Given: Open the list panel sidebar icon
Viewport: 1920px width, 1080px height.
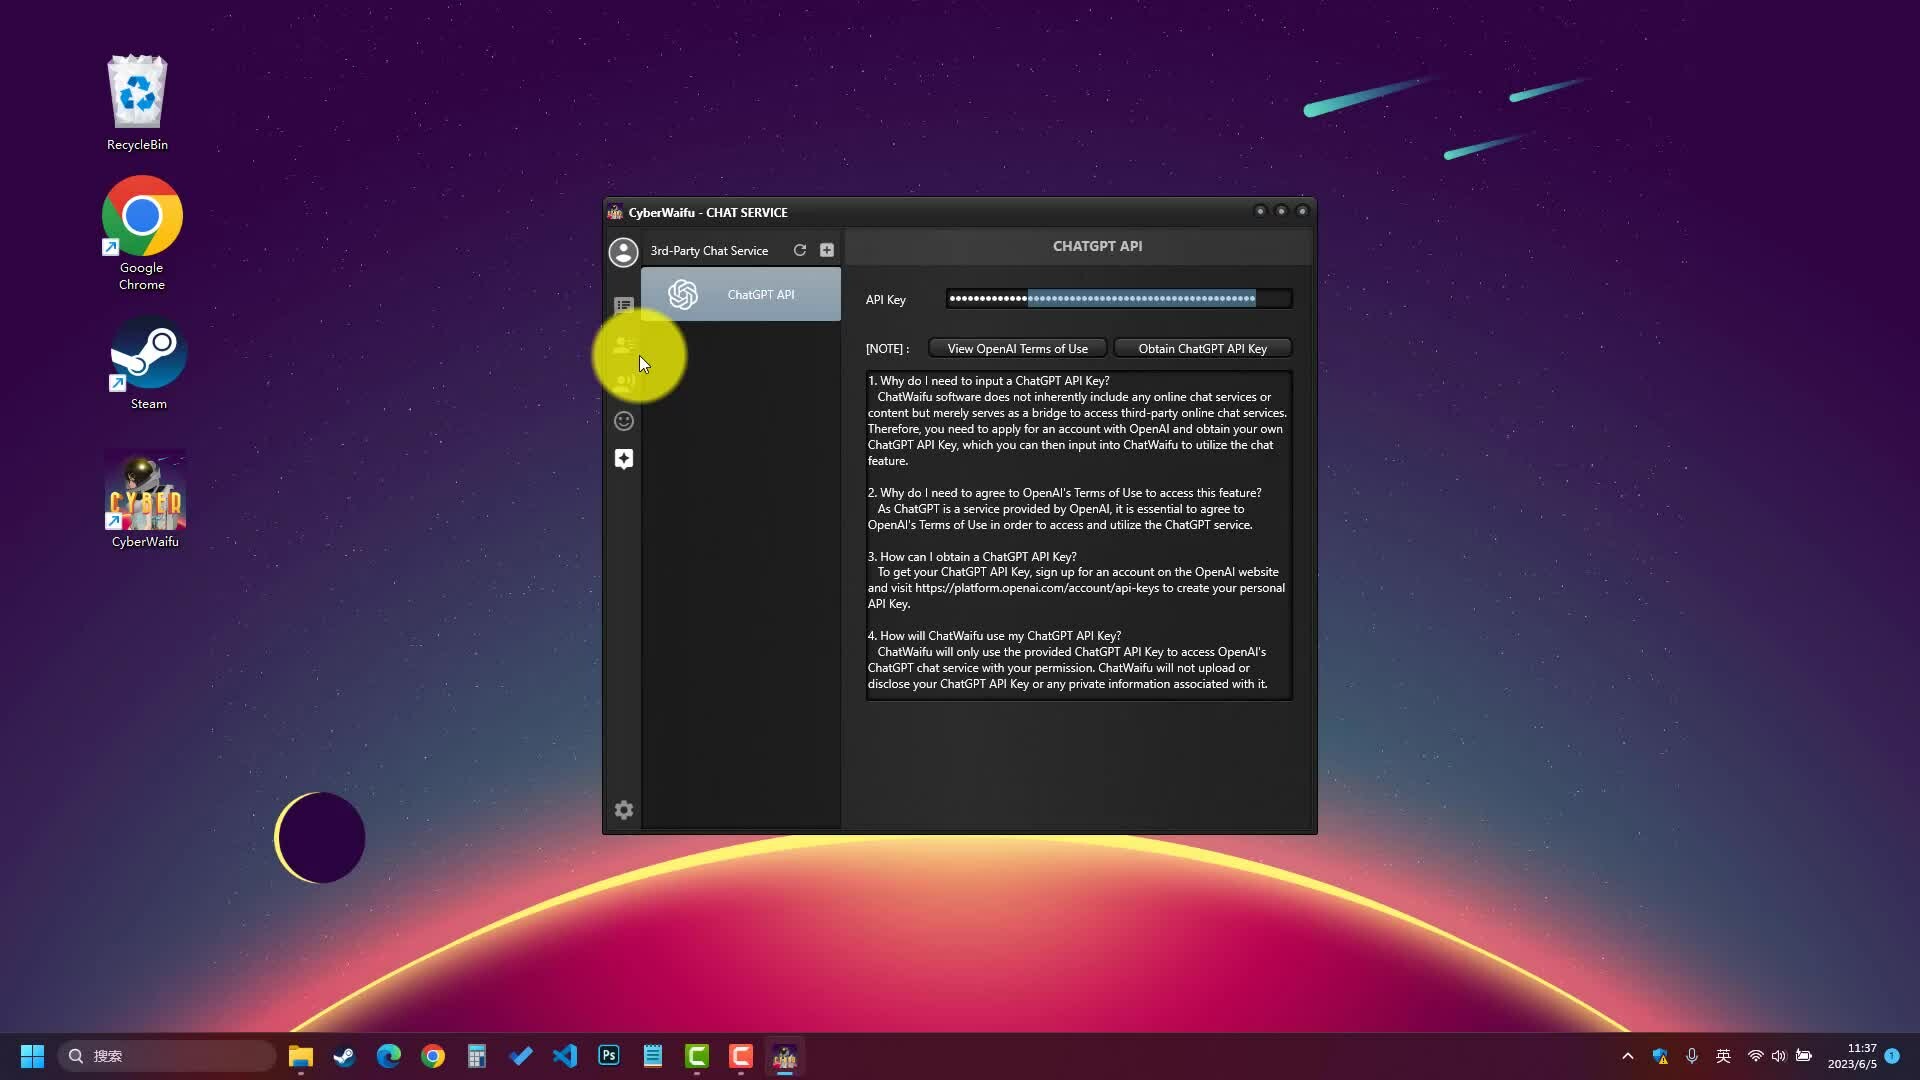Looking at the screenshot, I should (x=623, y=305).
